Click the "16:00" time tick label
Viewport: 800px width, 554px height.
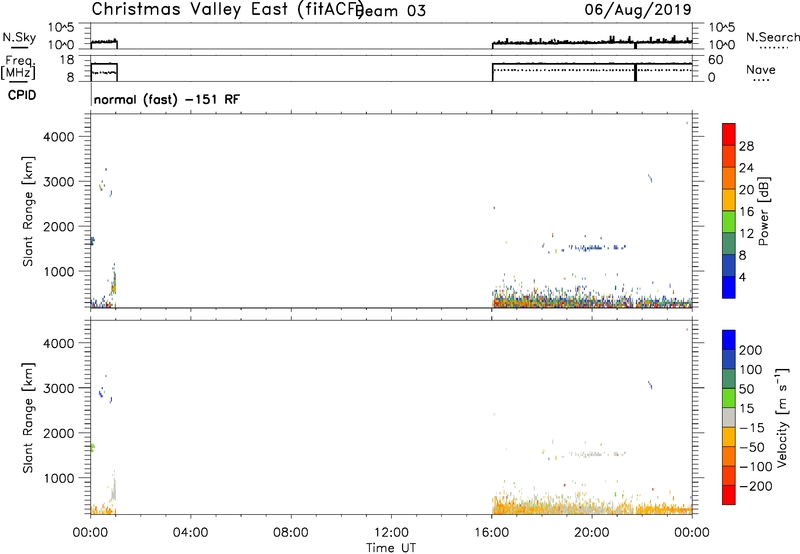click(x=492, y=532)
